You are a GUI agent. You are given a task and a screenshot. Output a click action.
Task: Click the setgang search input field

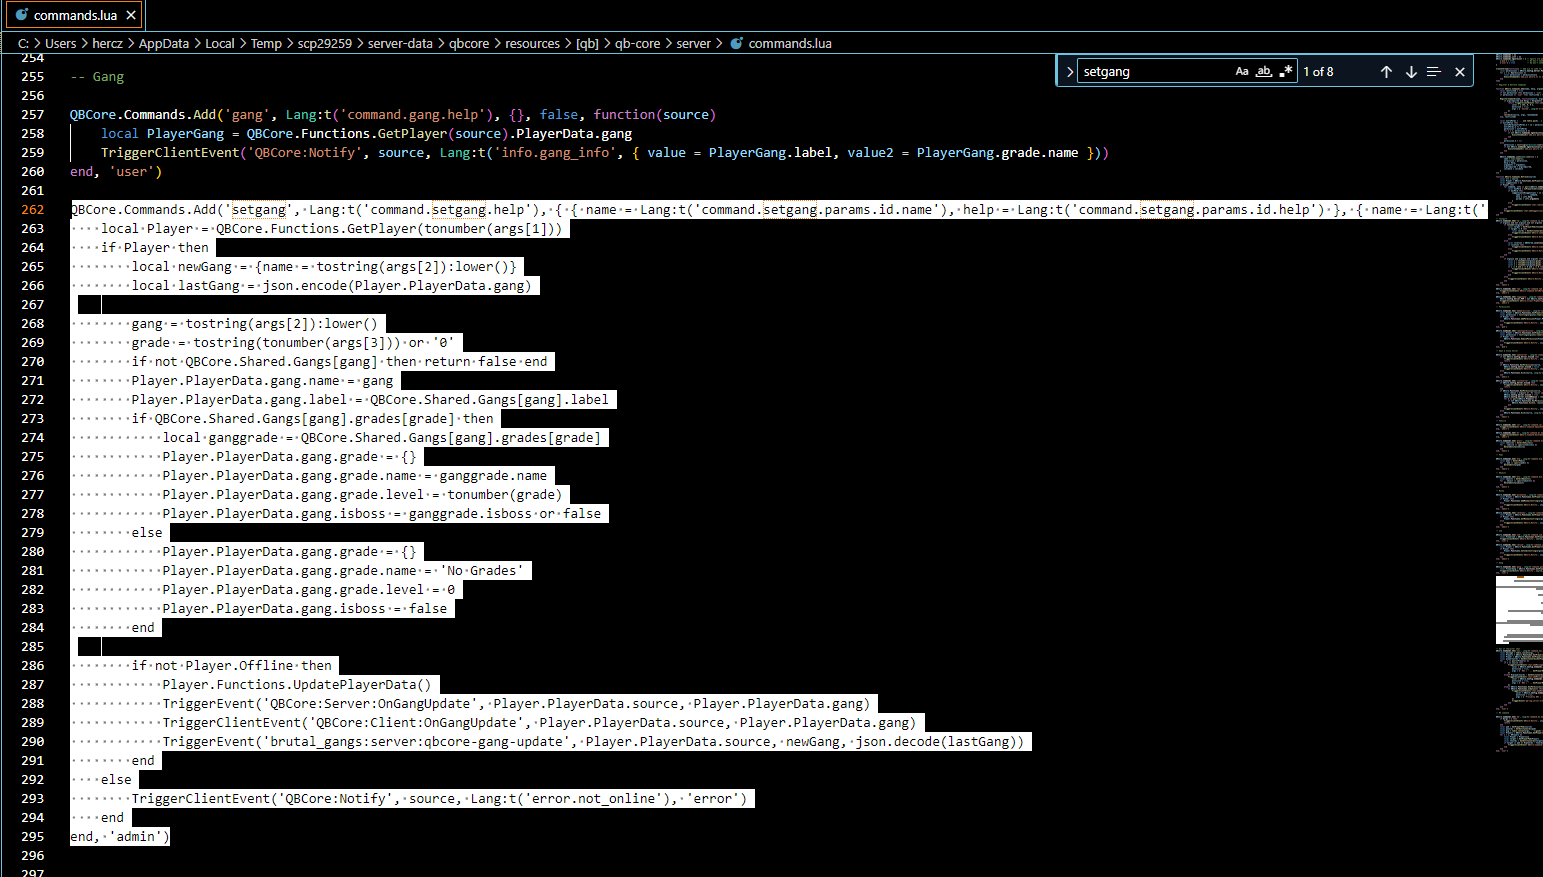coord(1155,72)
